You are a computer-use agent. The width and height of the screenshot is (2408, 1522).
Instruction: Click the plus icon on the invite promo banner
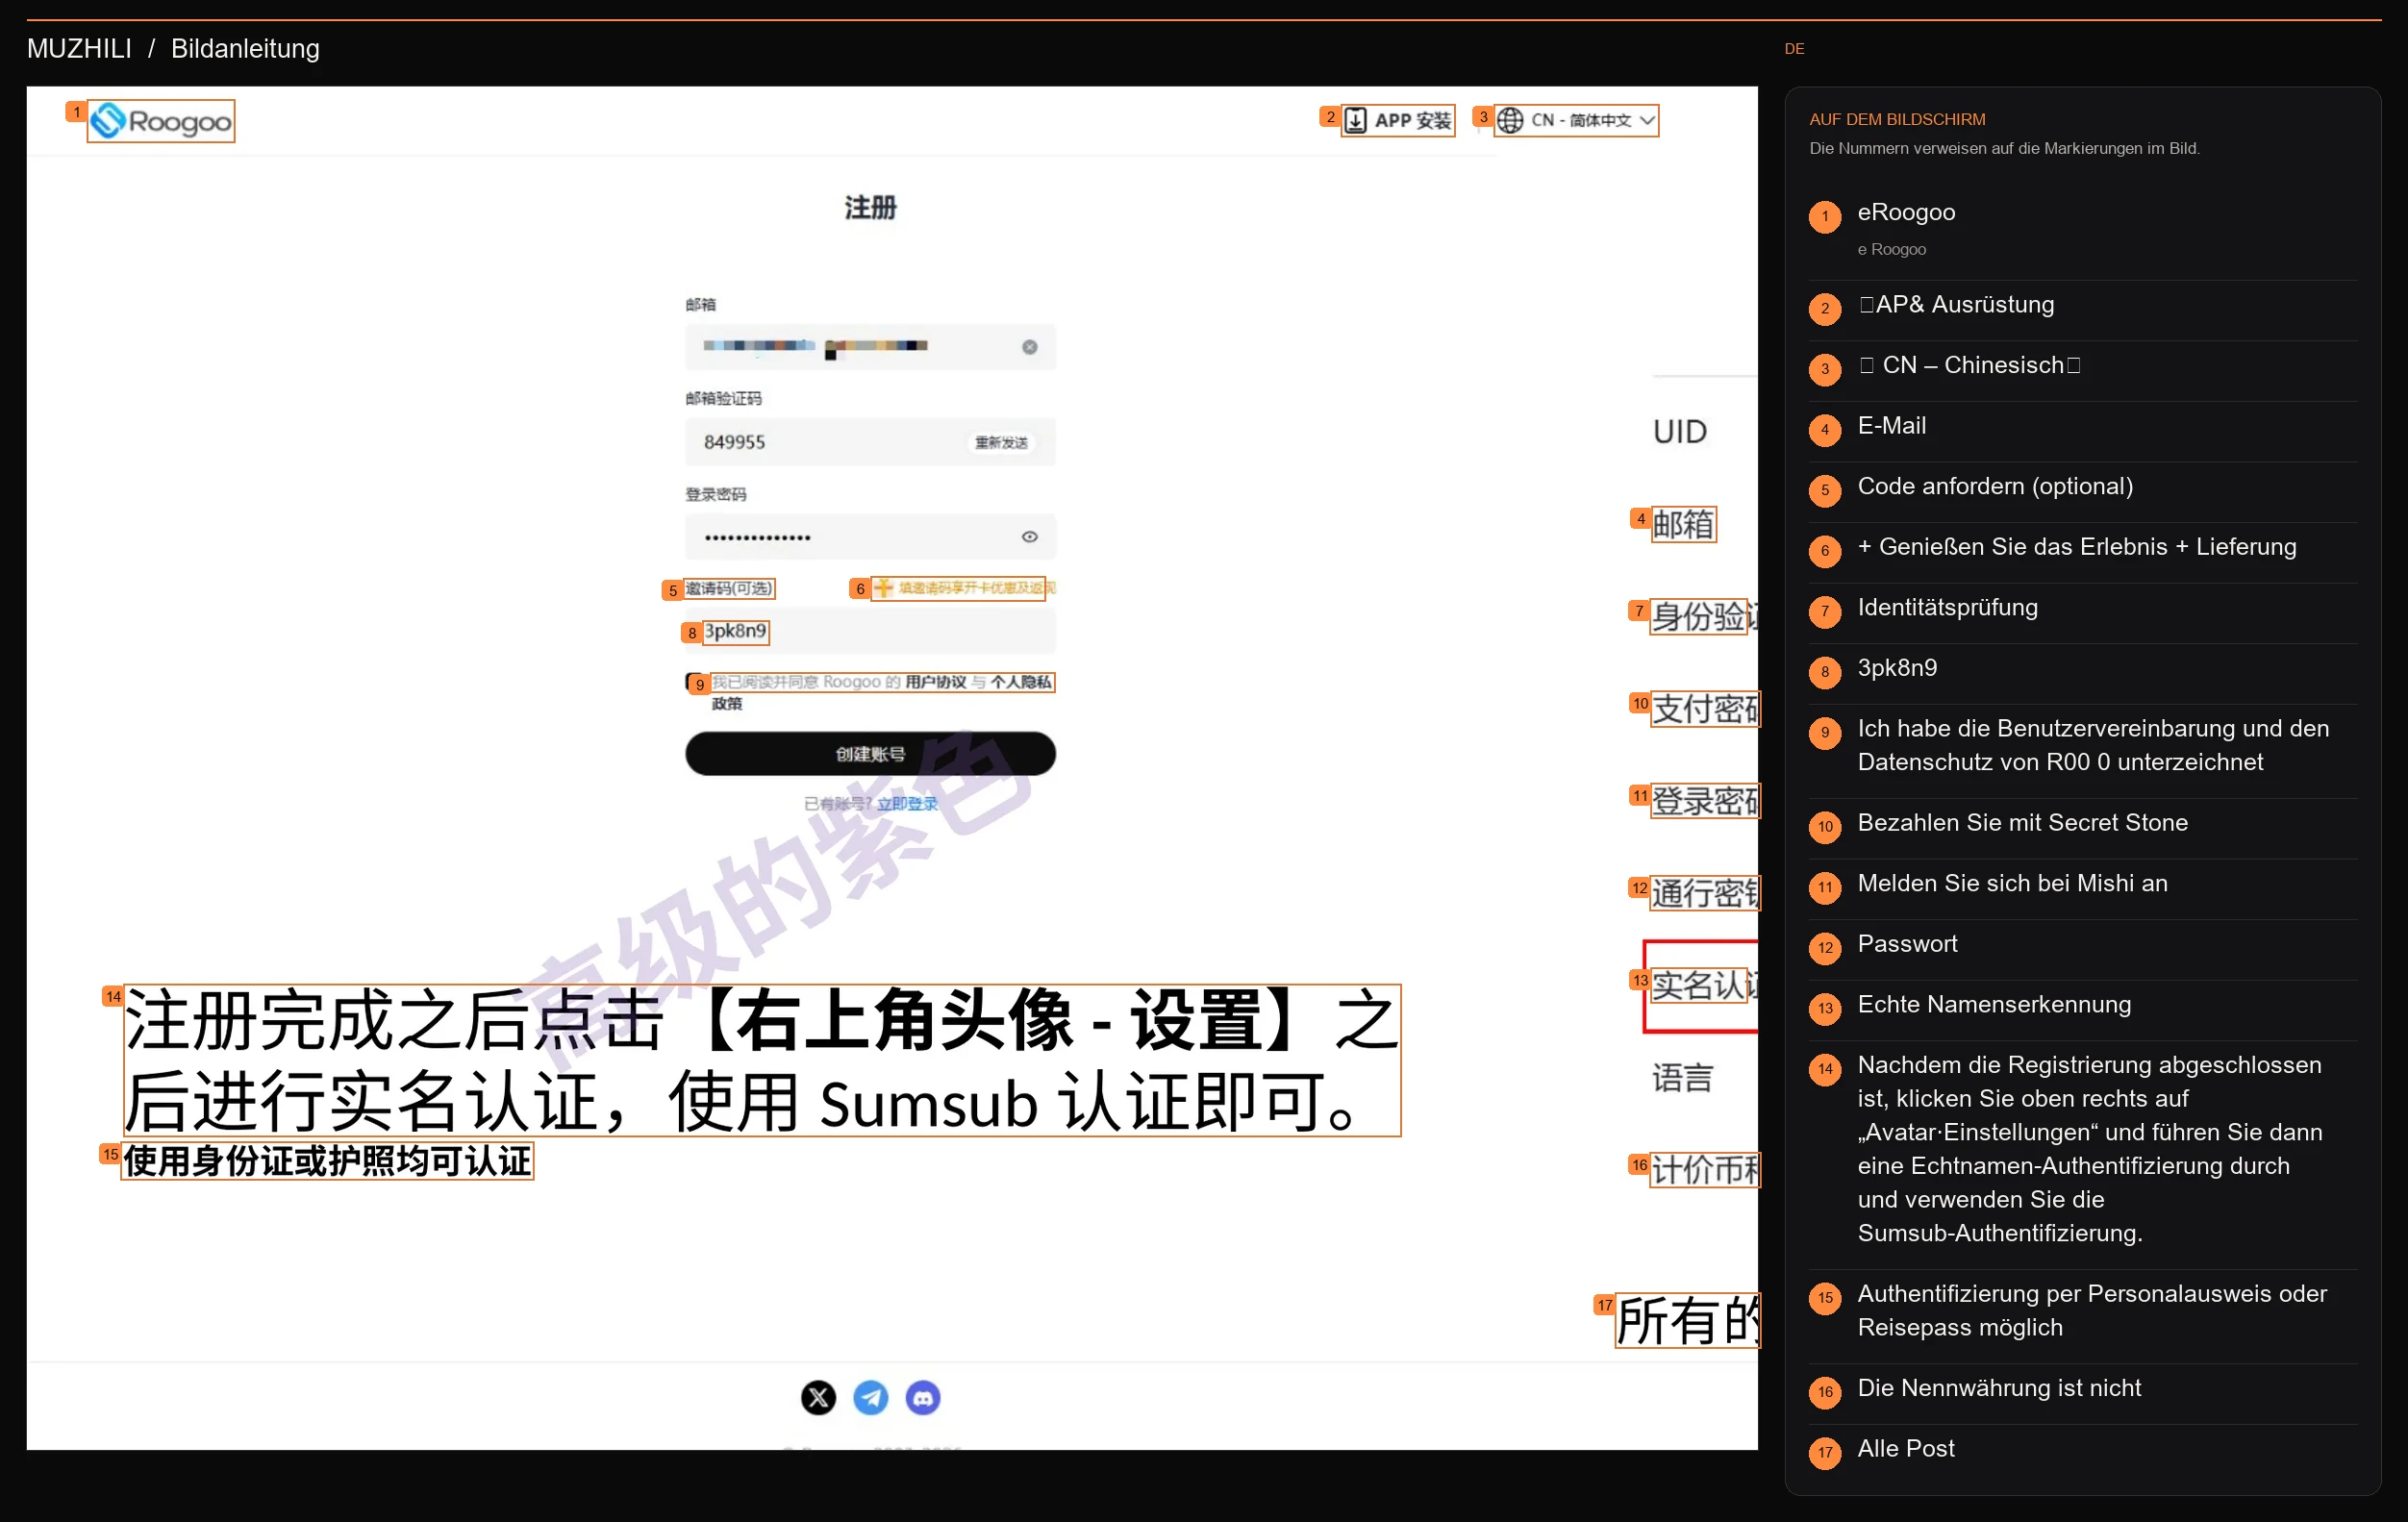point(883,588)
